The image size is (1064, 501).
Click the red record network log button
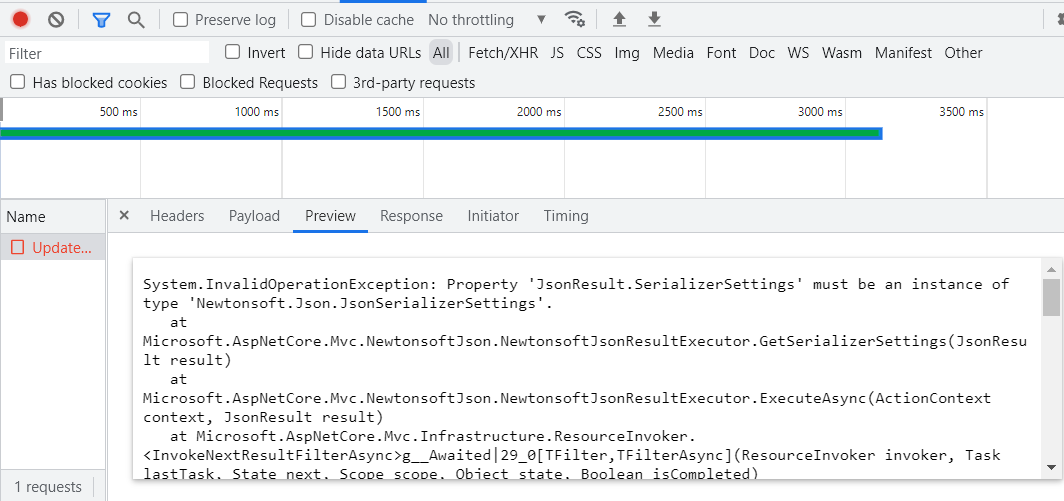coord(20,19)
